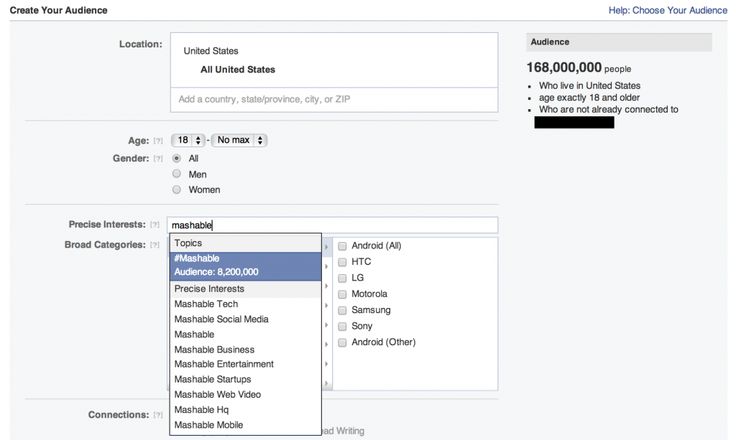The width and height of the screenshot is (736, 440).
Task: Check the Motorola checkbox
Action: [x=342, y=294]
